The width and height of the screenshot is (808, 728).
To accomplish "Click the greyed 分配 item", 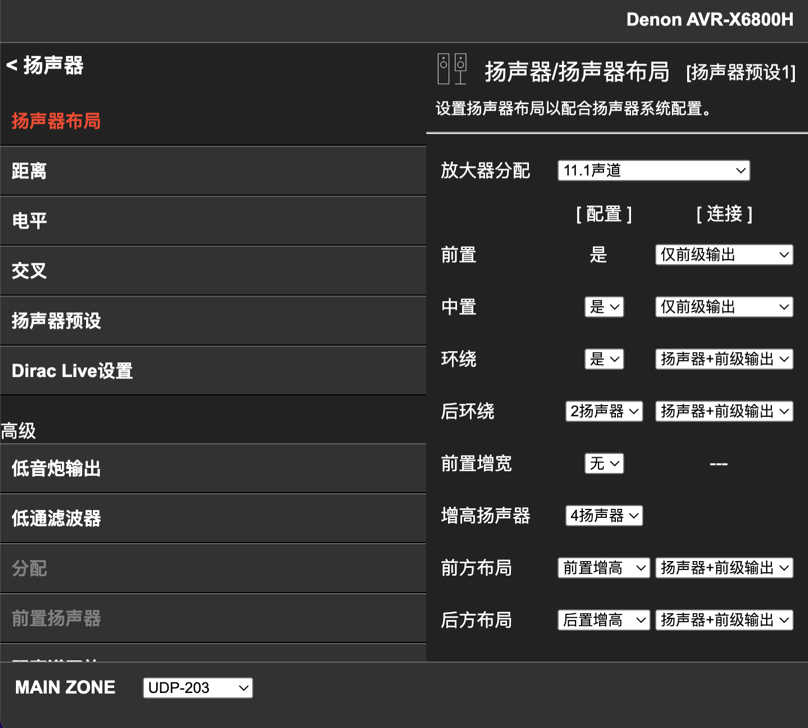I will 213,568.
